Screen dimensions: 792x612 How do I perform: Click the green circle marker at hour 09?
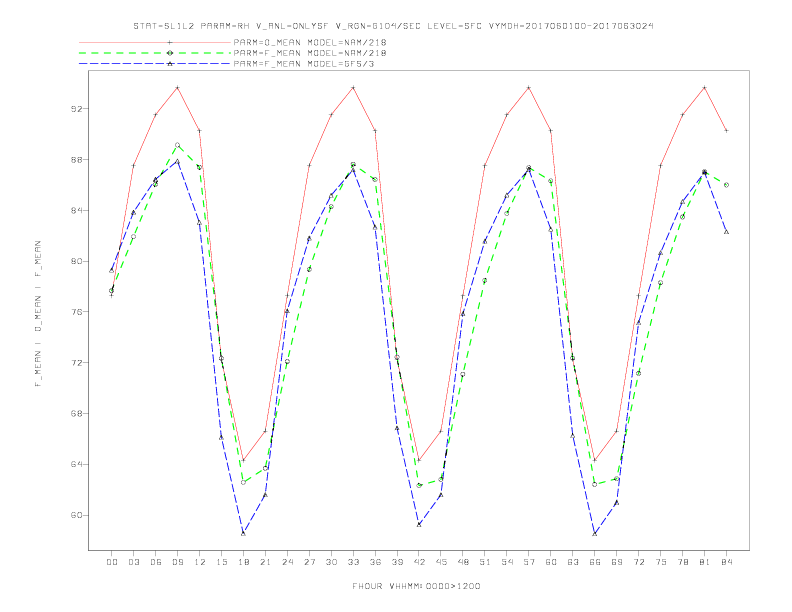tap(177, 145)
